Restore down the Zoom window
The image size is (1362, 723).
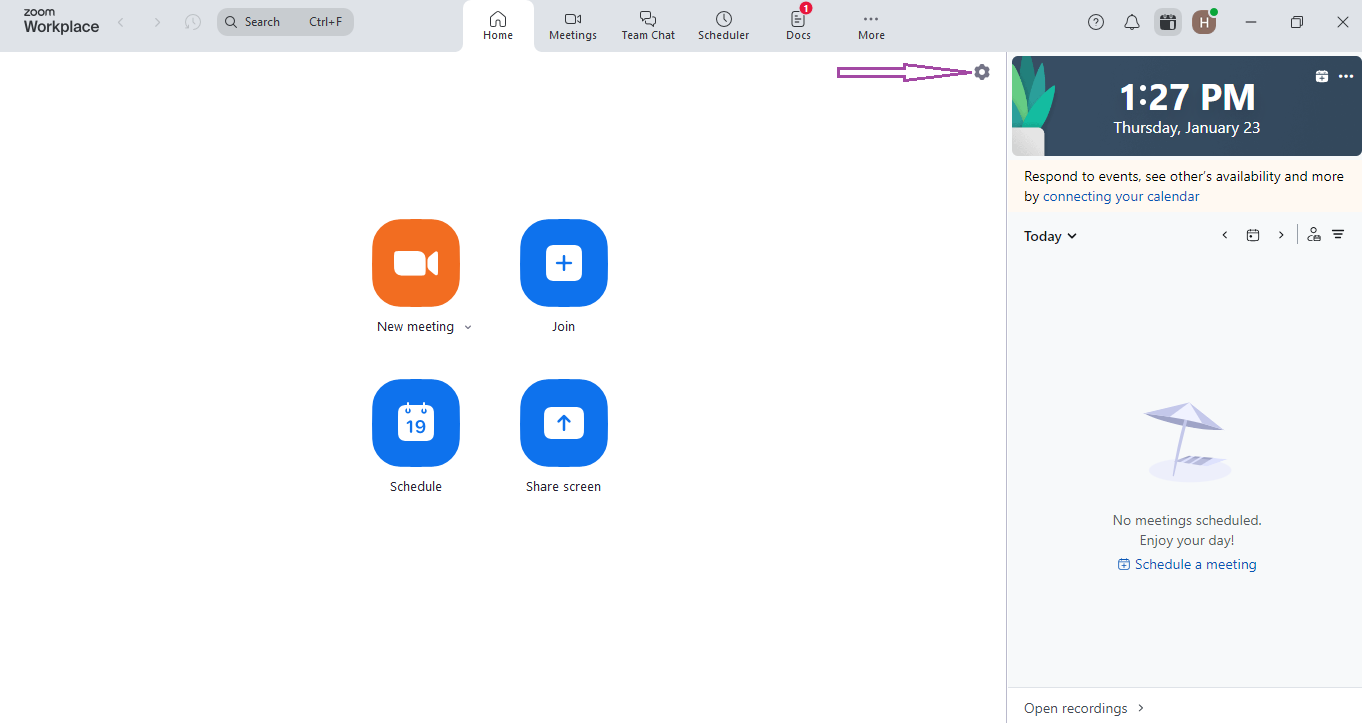(1297, 22)
